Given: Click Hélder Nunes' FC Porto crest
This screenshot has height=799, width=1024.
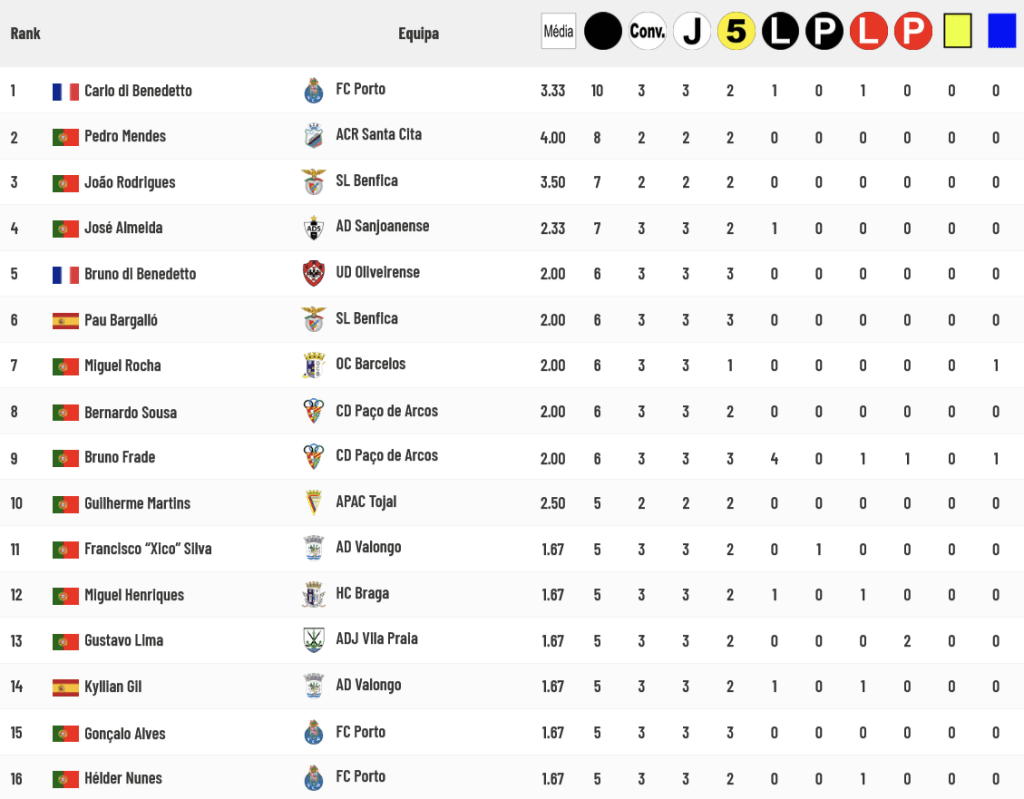Looking at the screenshot, I should coord(313,777).
